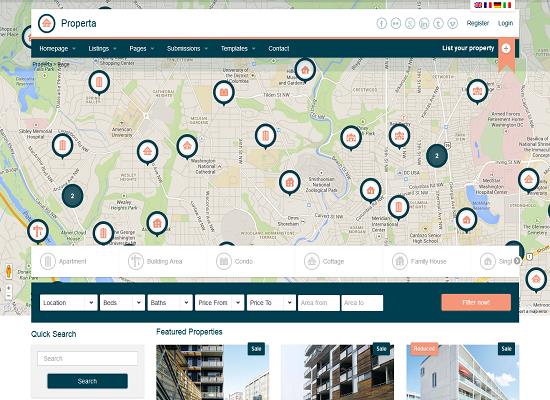Screen dimensions: 550x400
Task: Open the LinkedIn social icon
Action: pyautogui.click(x=424, y=24)
